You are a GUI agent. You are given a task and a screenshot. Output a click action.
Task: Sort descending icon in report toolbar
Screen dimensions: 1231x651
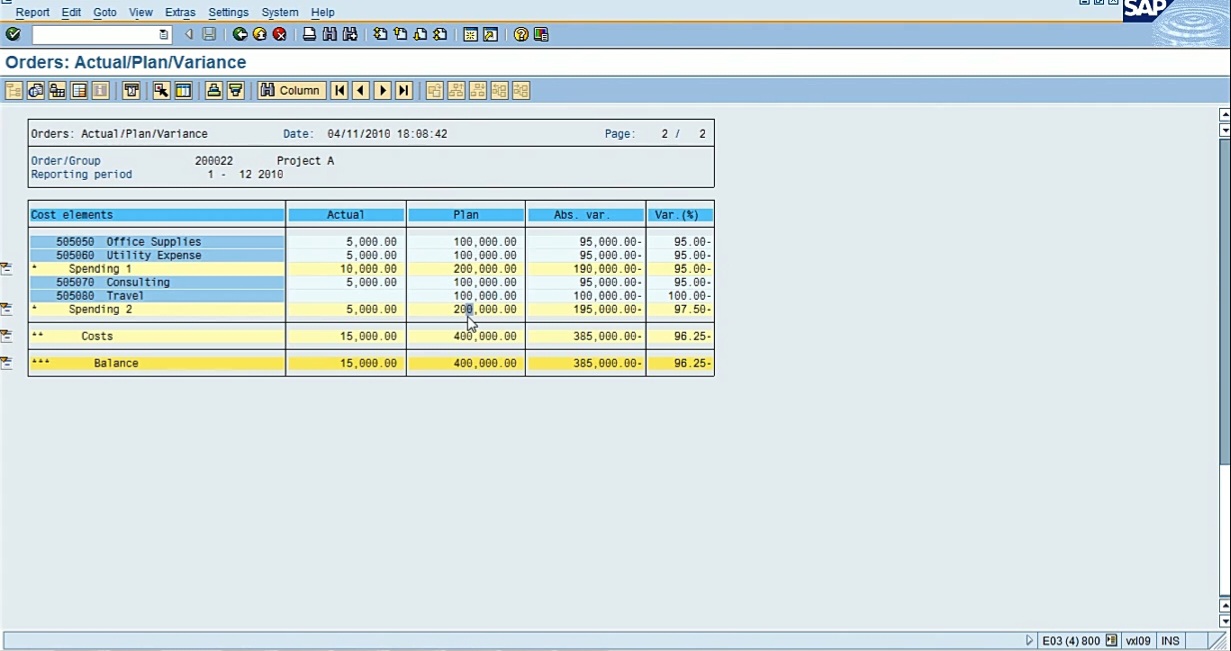click(x=235, y=90)
